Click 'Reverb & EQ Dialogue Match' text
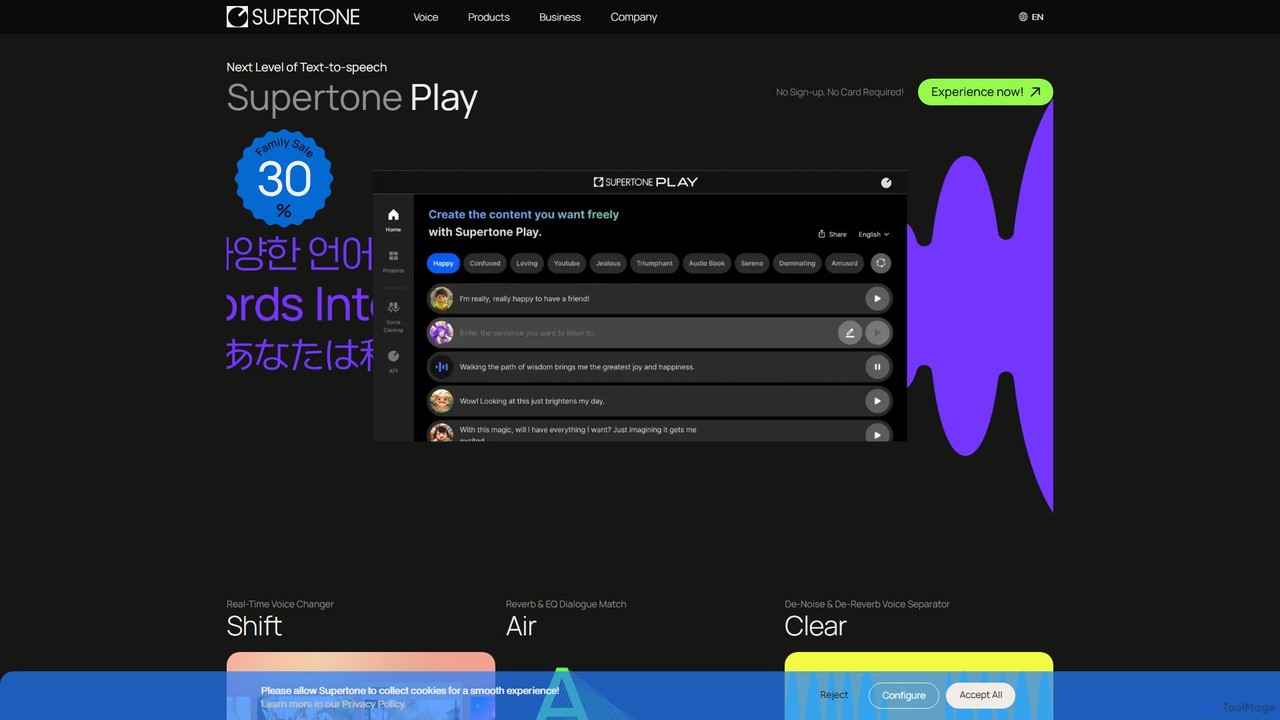This screenshot has width=1280, height=720. click(566, 604)
